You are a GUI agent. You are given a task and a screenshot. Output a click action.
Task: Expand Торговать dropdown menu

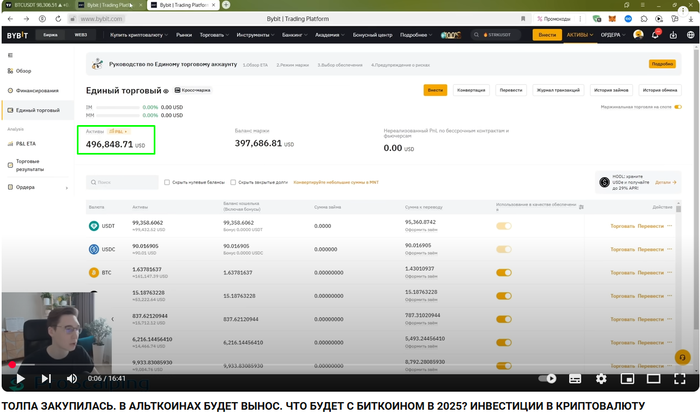214,35
